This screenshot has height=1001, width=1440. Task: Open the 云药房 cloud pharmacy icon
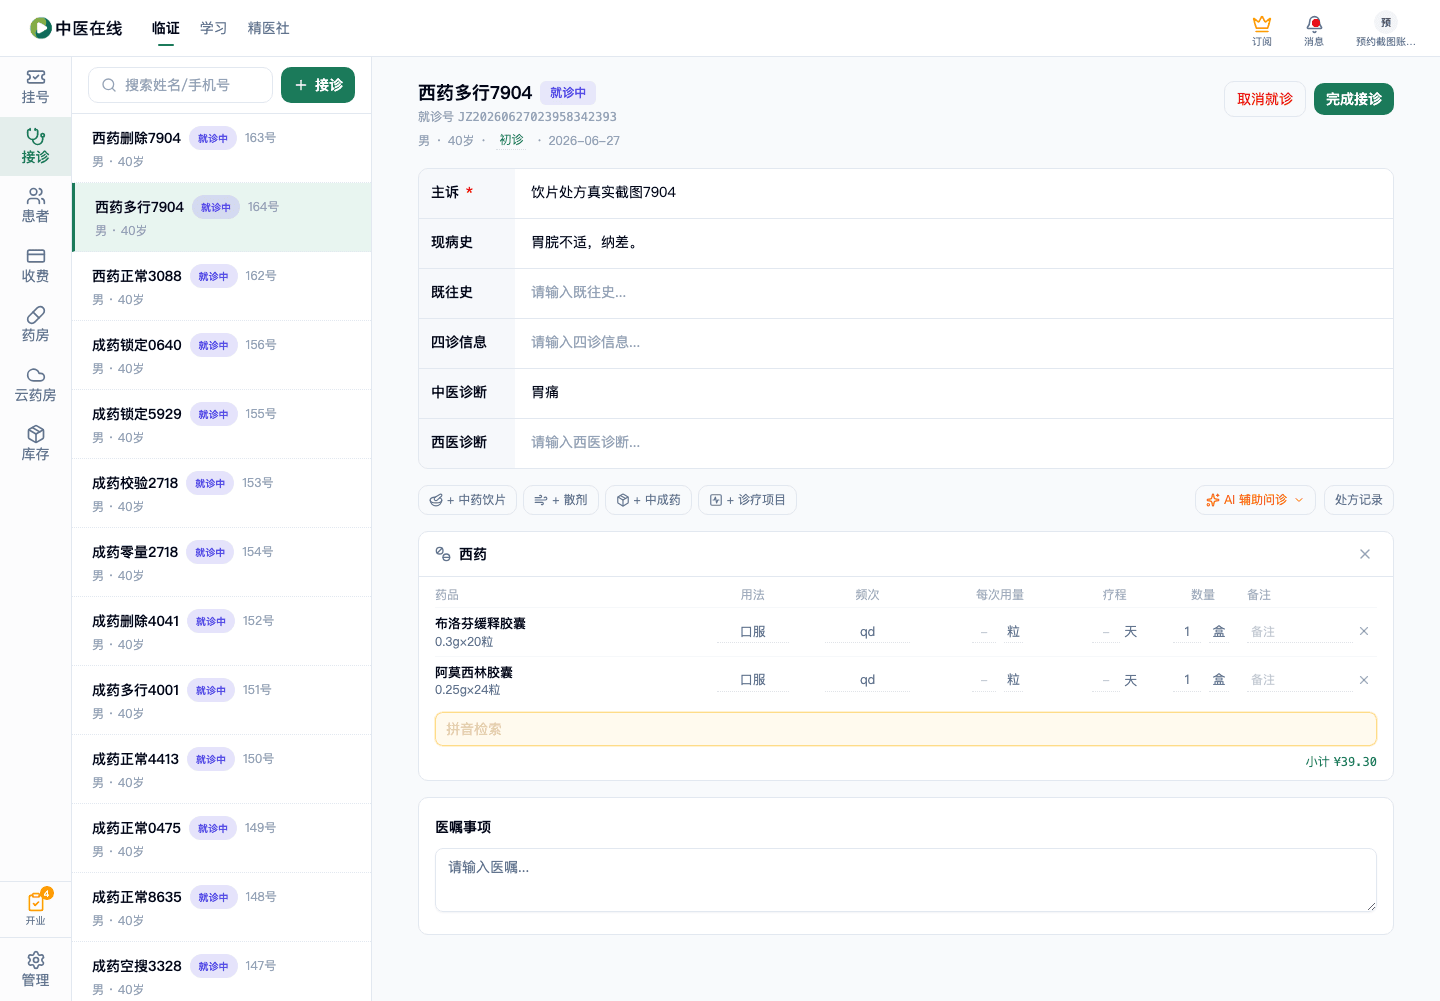point(35,385)
